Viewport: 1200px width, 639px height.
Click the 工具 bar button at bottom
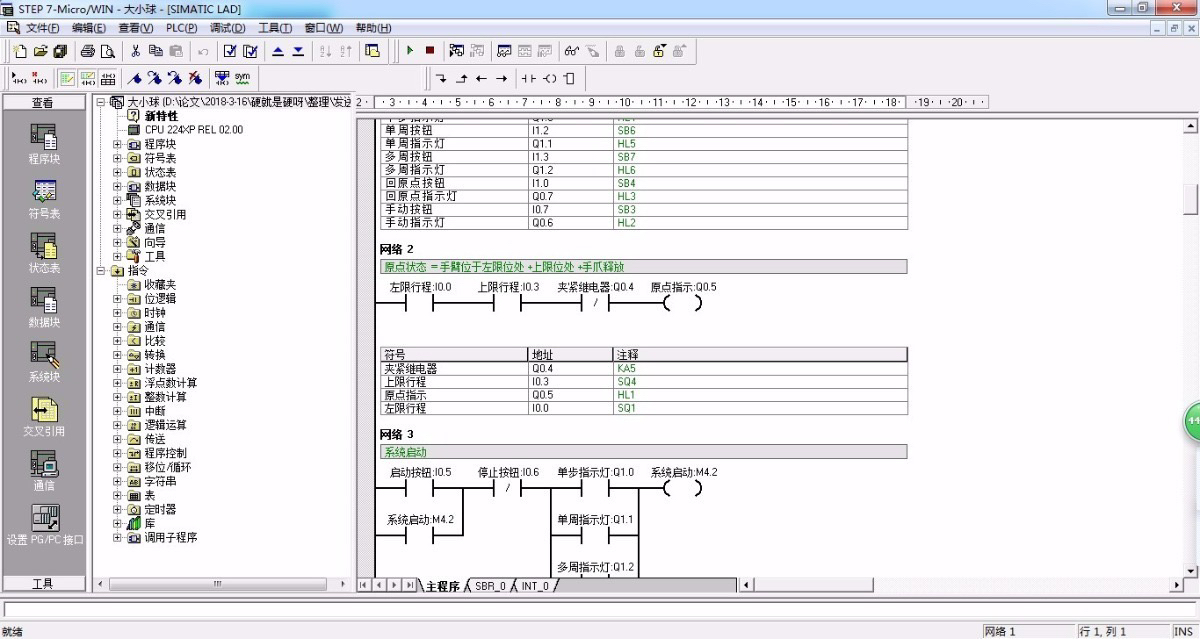tap(44, 584)
